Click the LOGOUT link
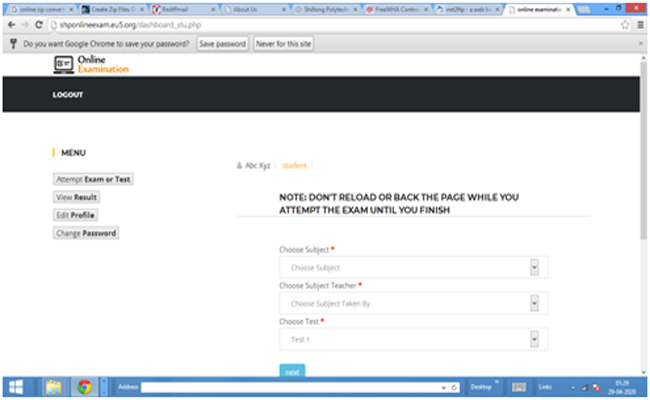 68,95
